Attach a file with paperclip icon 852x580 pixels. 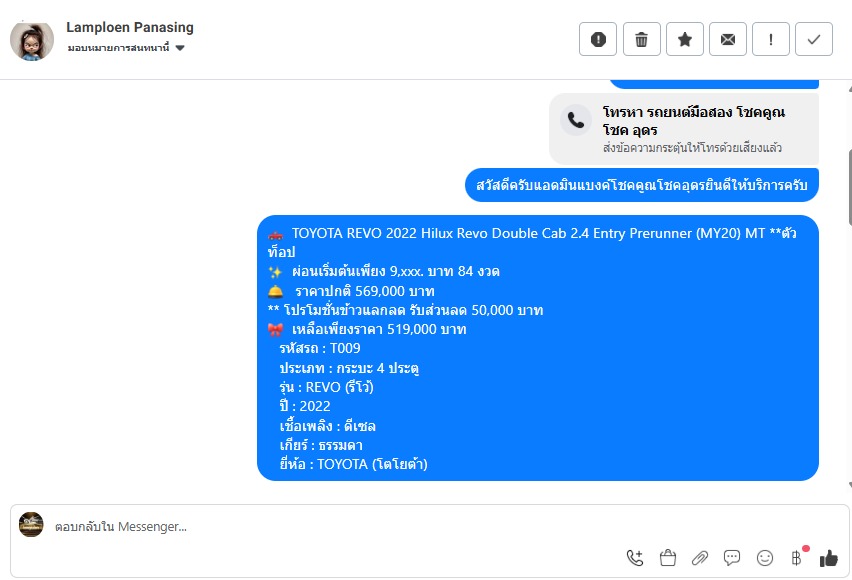[x=700, y=558]
